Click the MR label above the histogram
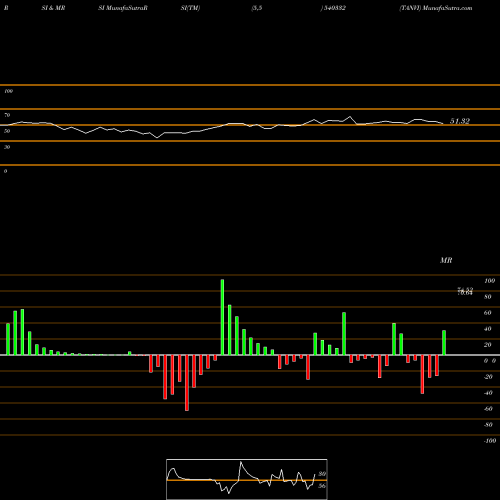The height and width of the screenshot is (500, 500). pos(446,260)
